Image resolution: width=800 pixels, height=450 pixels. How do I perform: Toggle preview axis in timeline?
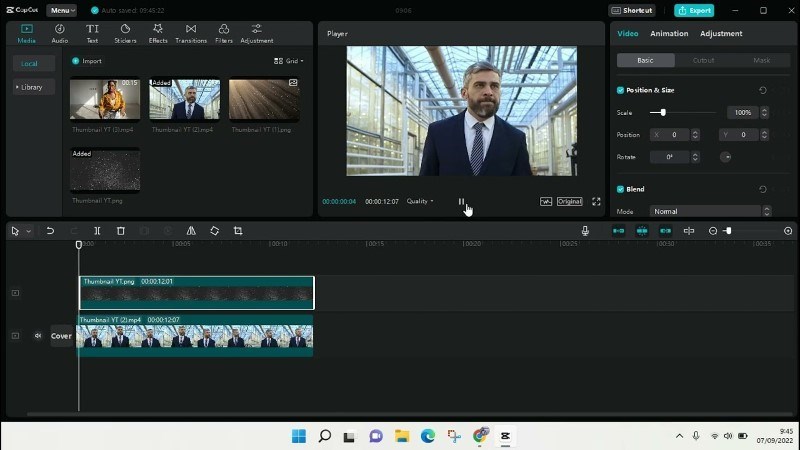pos(689,231)
